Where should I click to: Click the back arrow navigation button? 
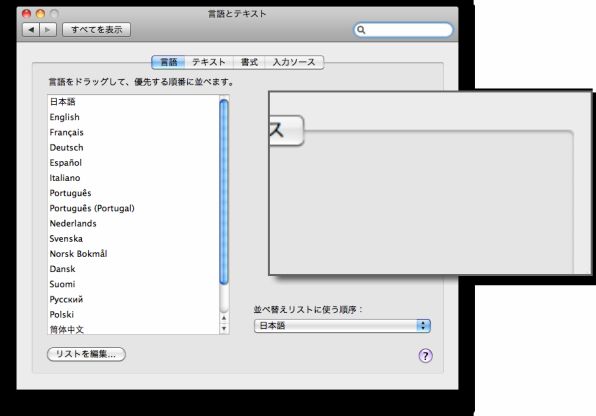pyautogui.click(x=31, y=30)
